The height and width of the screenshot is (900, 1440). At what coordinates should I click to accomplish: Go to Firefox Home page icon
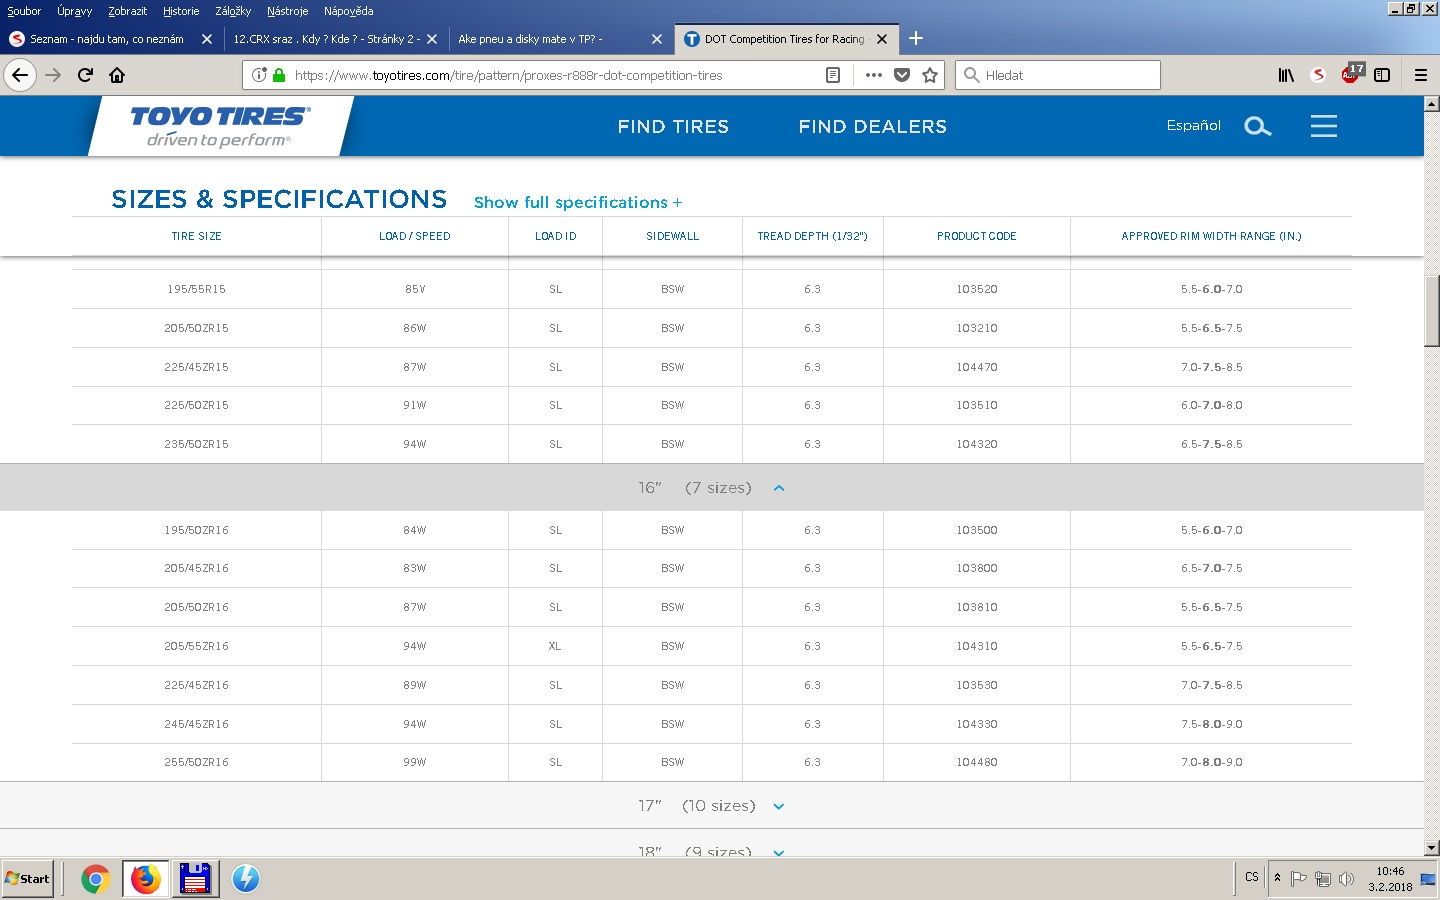(117, 75)
